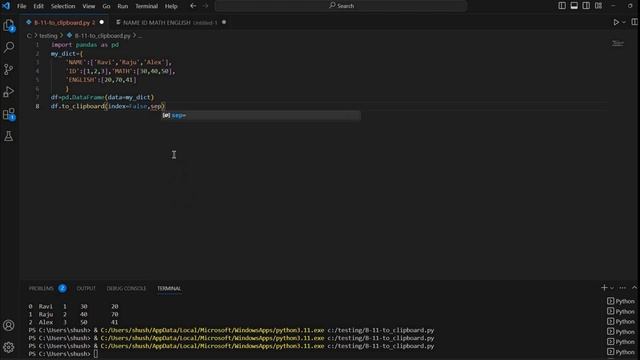Create a new terminal with plus

click(x=604, y=288)
